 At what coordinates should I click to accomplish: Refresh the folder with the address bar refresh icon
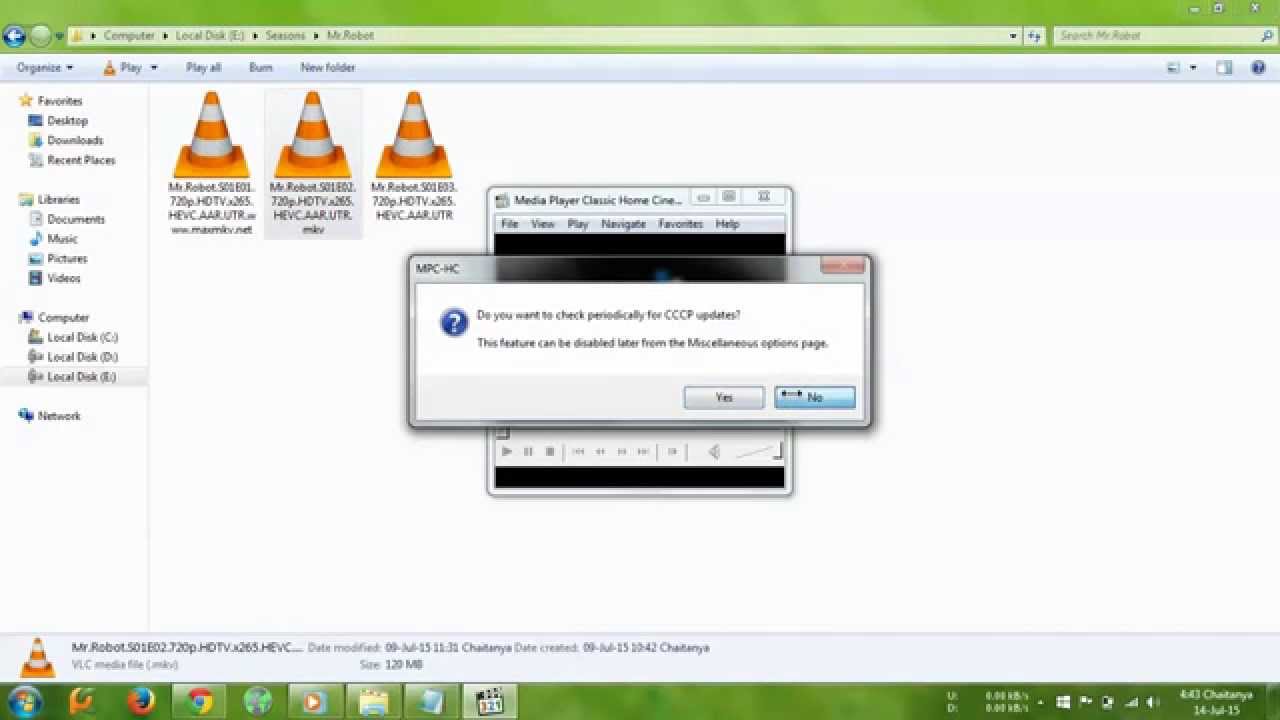tap(1034, 36)
